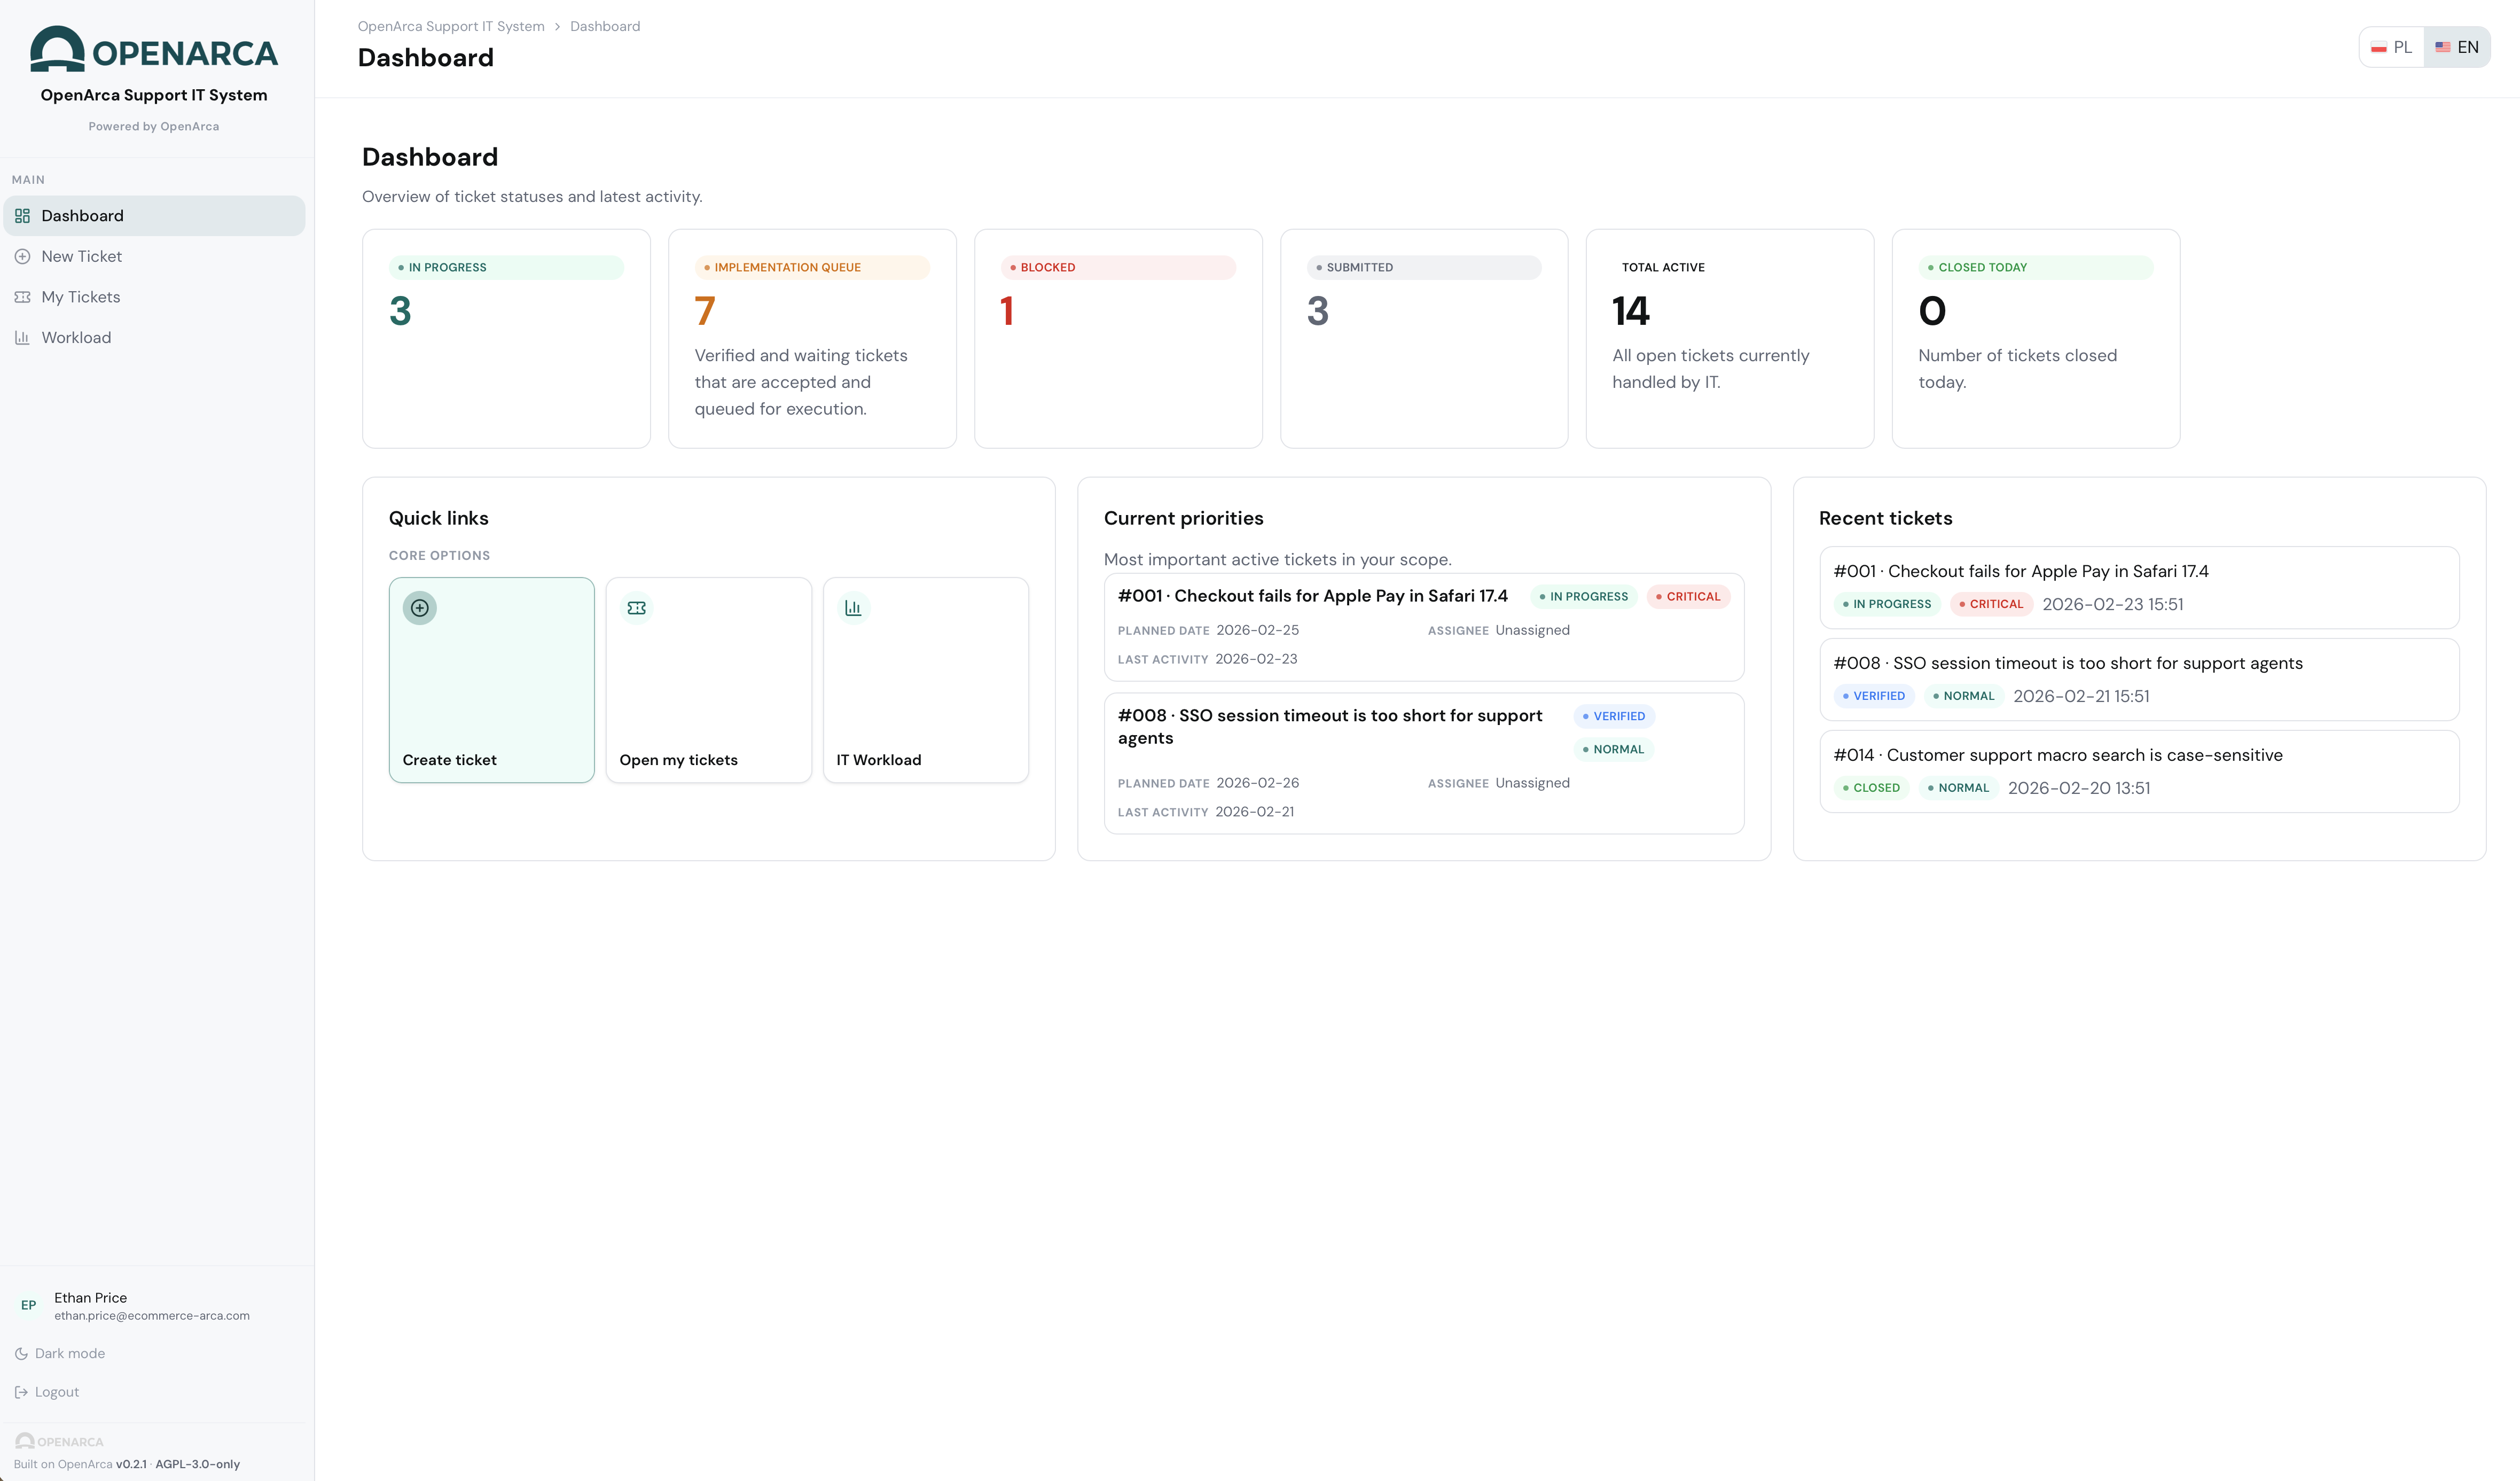The height and width of the screenshot is (1481, 2520).
Task: Click the plus icon on Create ticket card
Action: (x=419, y=607)
